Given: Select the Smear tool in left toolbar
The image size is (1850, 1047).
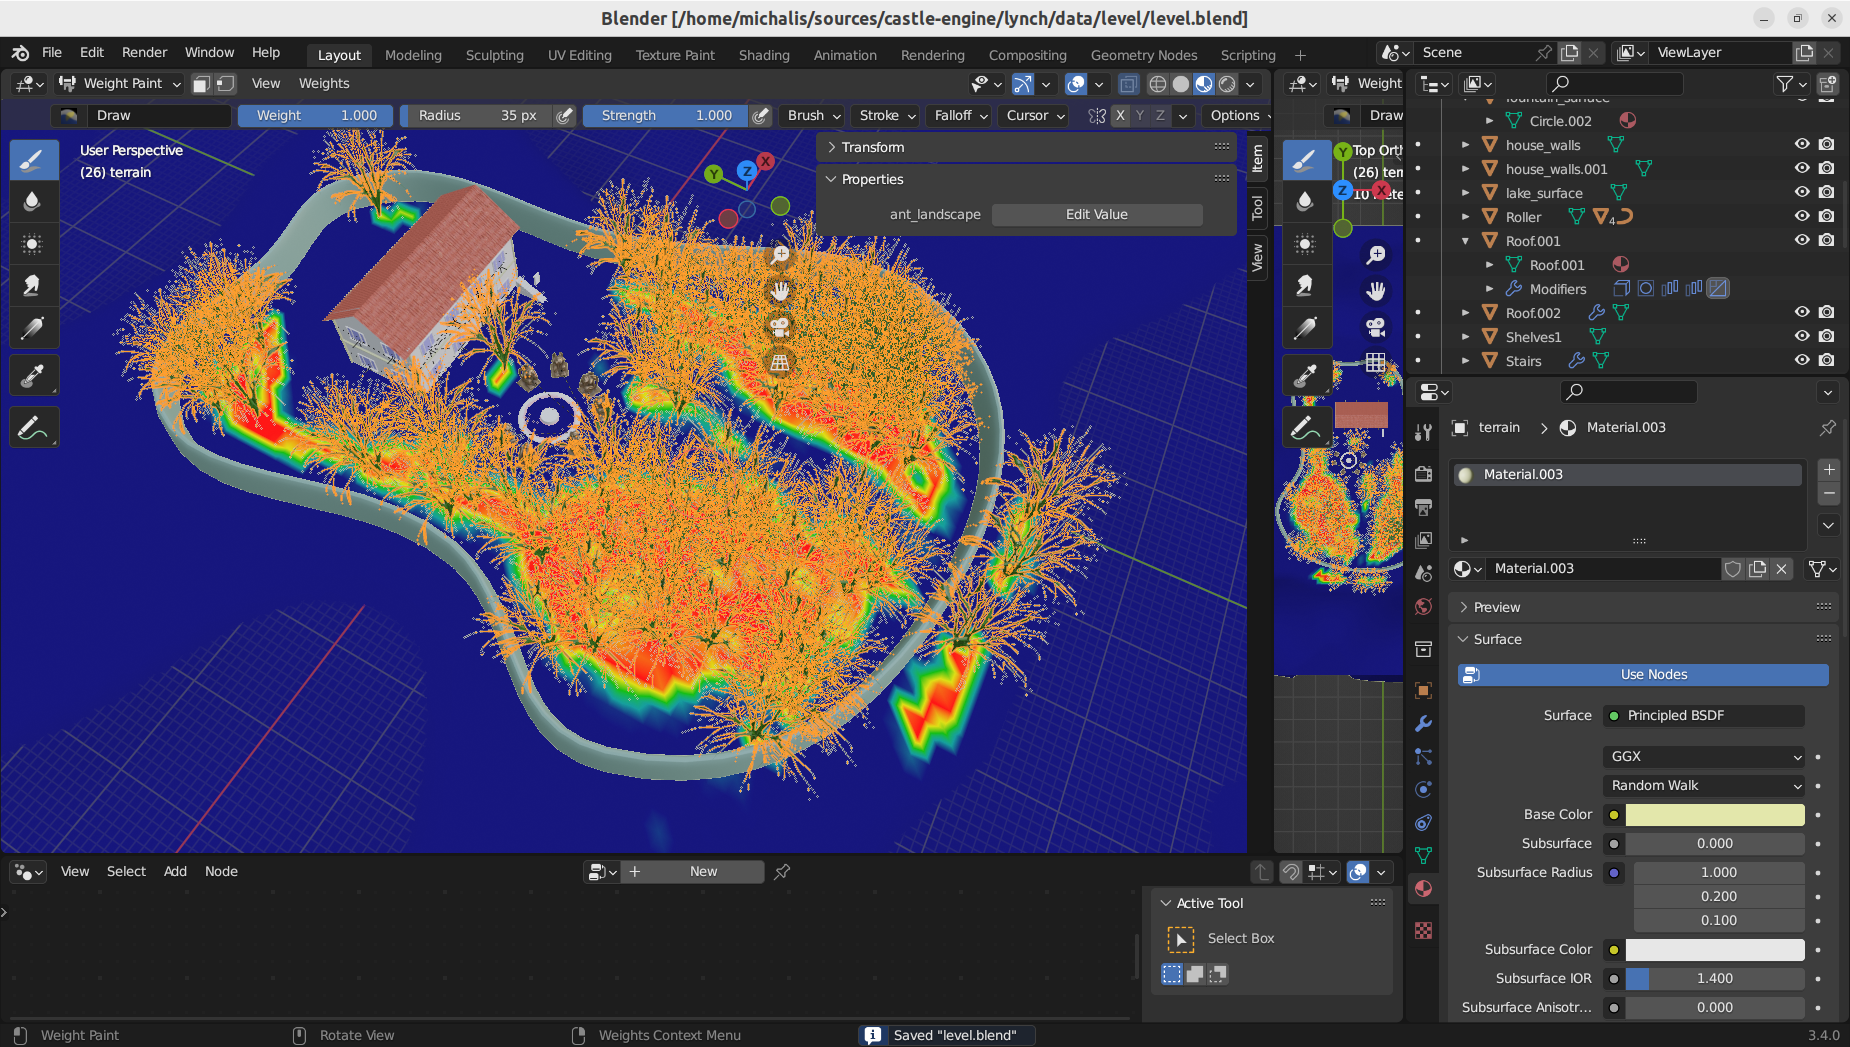Looking at the screenshot, I should pyautogui.click(x=33, y=286).
